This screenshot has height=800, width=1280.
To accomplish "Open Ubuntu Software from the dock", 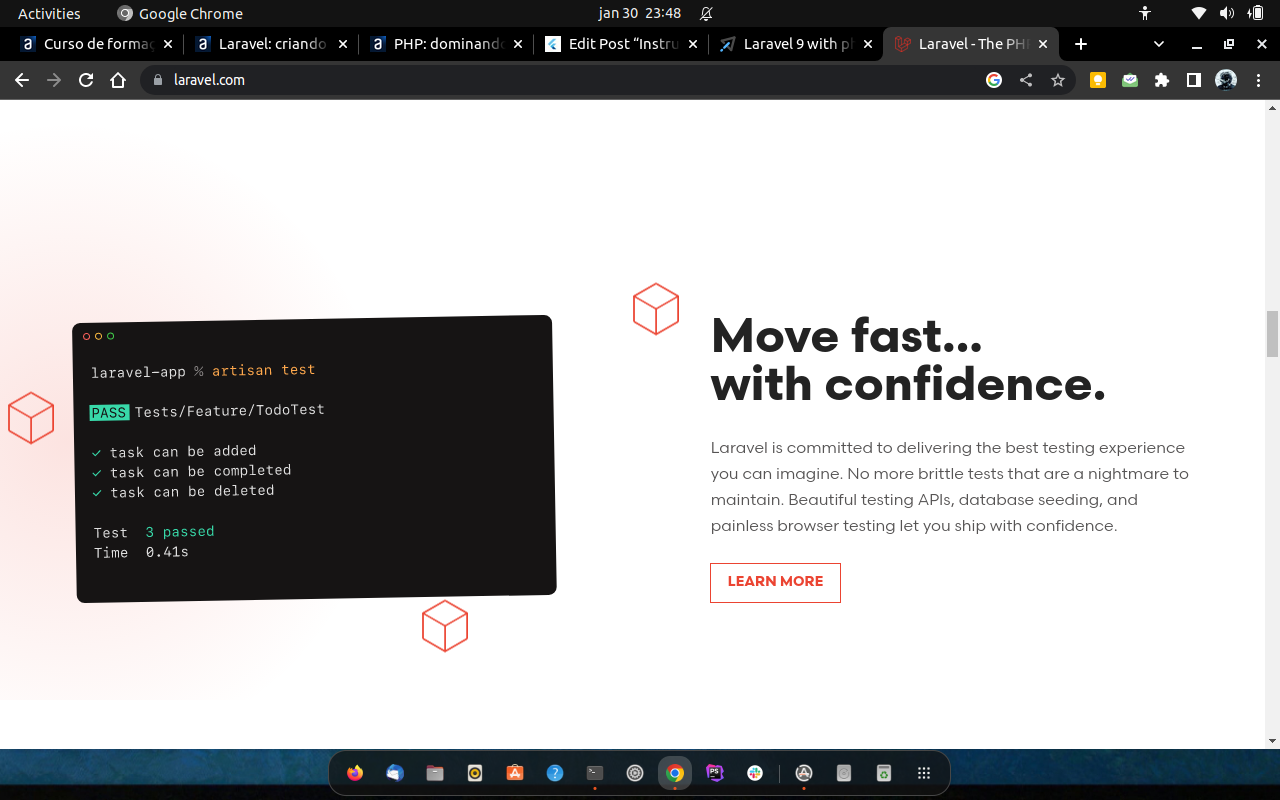I will pyautogui.click(x=515, y=773).
